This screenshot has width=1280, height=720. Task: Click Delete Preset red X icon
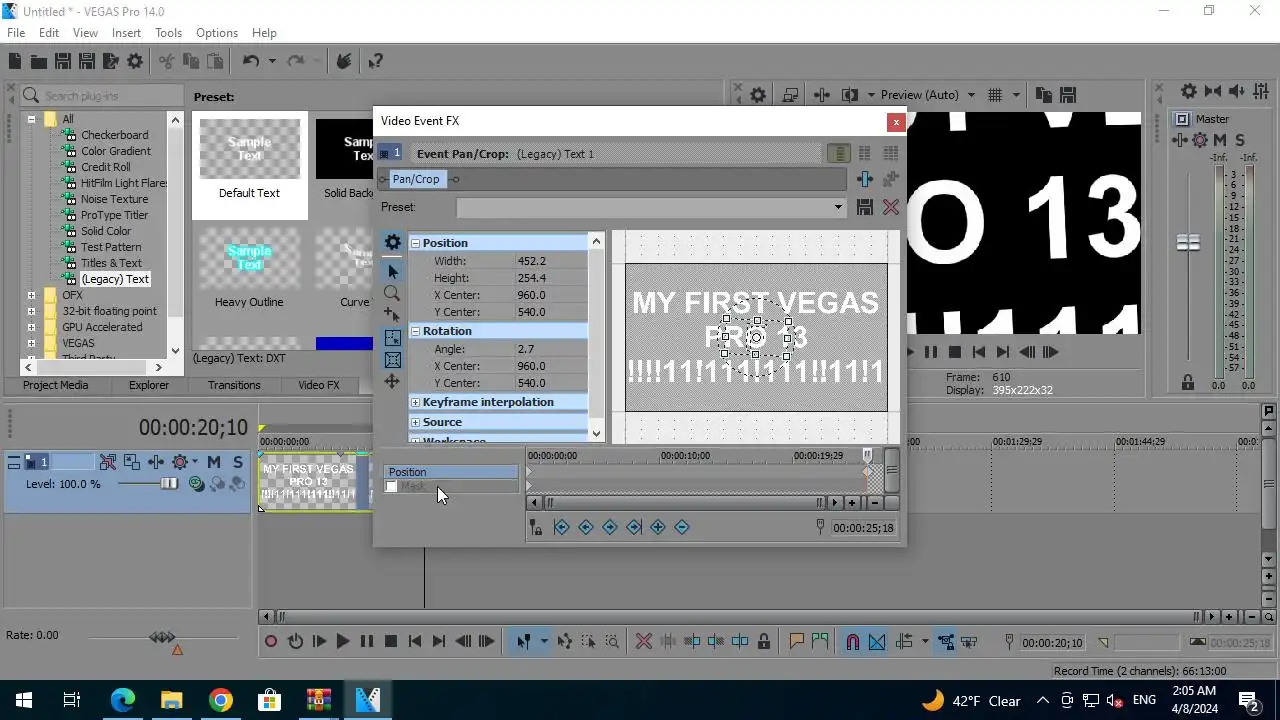[x=890, y=207]
